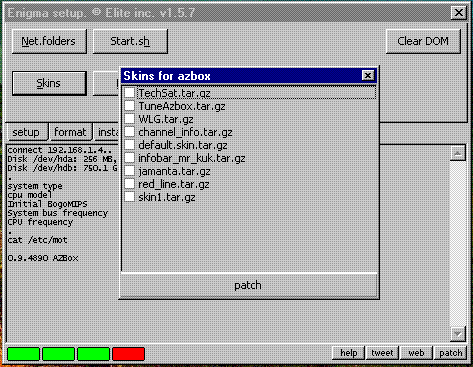Screen dimensions: 473x367
Task: Apply skins with the large patch button
Action: 248,285
